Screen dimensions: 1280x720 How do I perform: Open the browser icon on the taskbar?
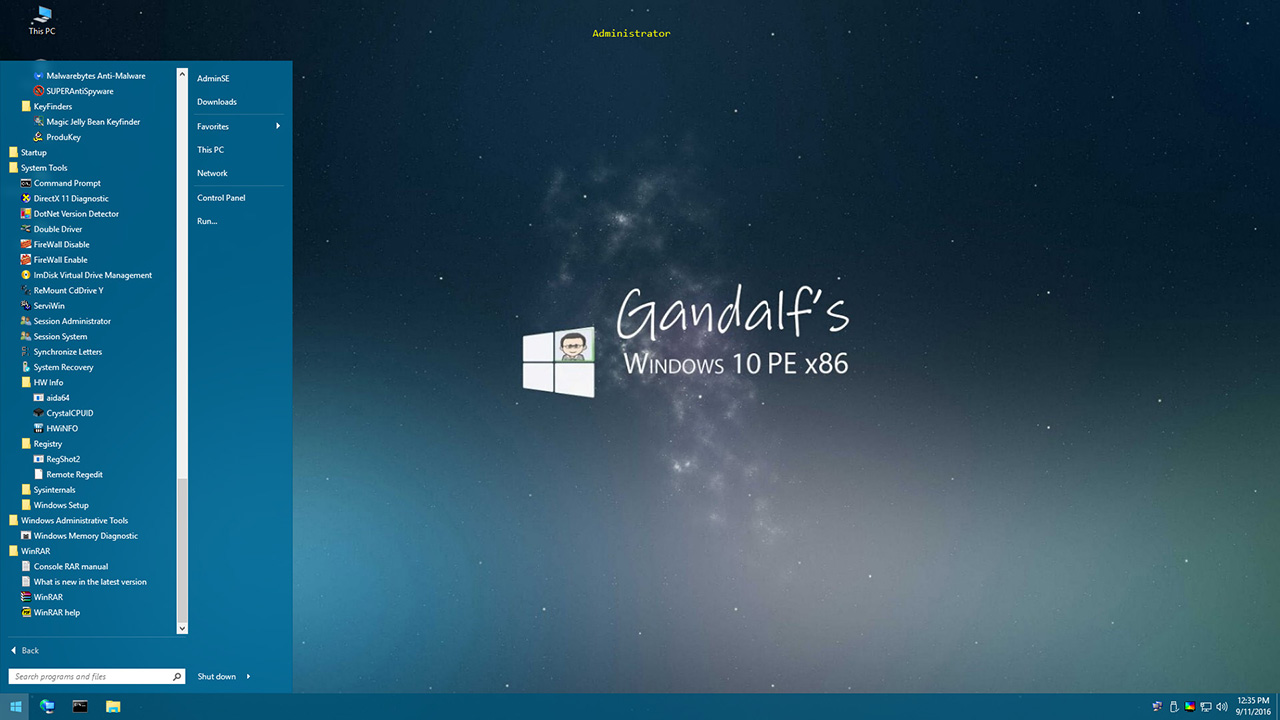coord(47,706)
